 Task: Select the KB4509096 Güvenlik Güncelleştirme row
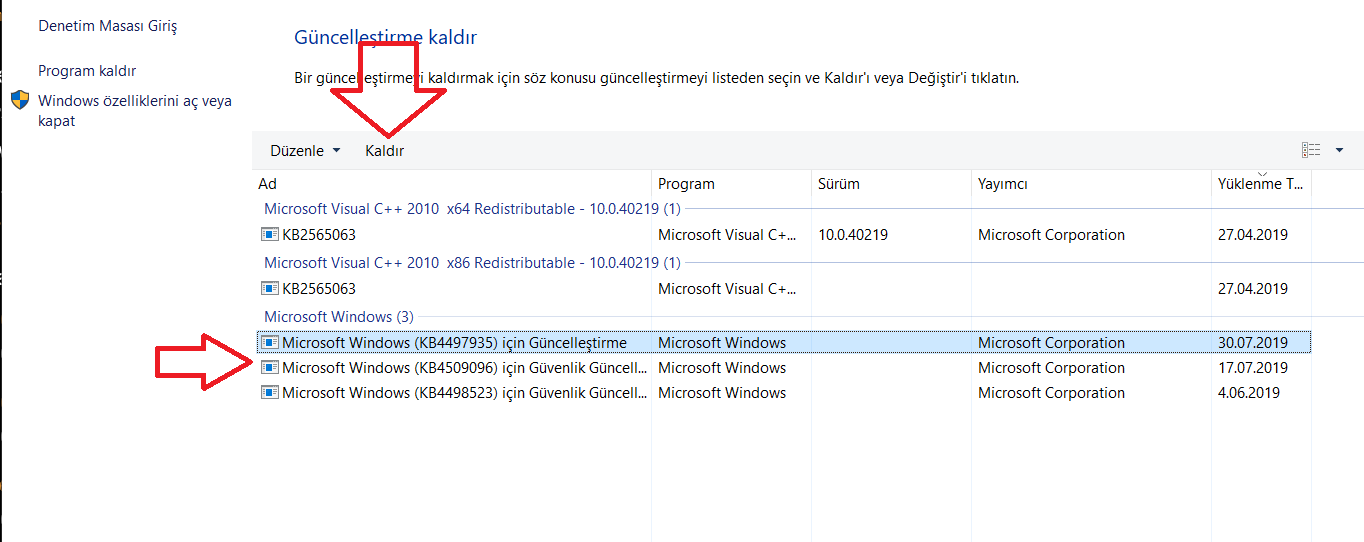click(783, 368)
